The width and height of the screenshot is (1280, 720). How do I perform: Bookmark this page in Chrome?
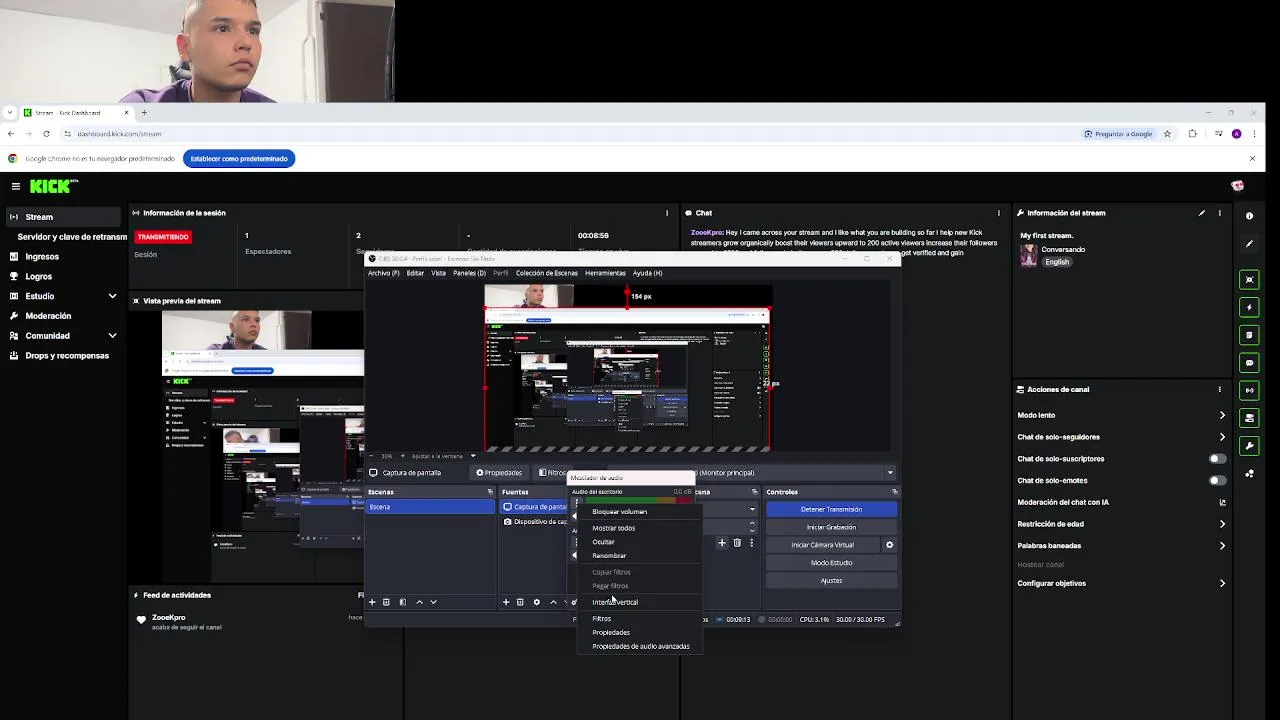click(1167, 134)
